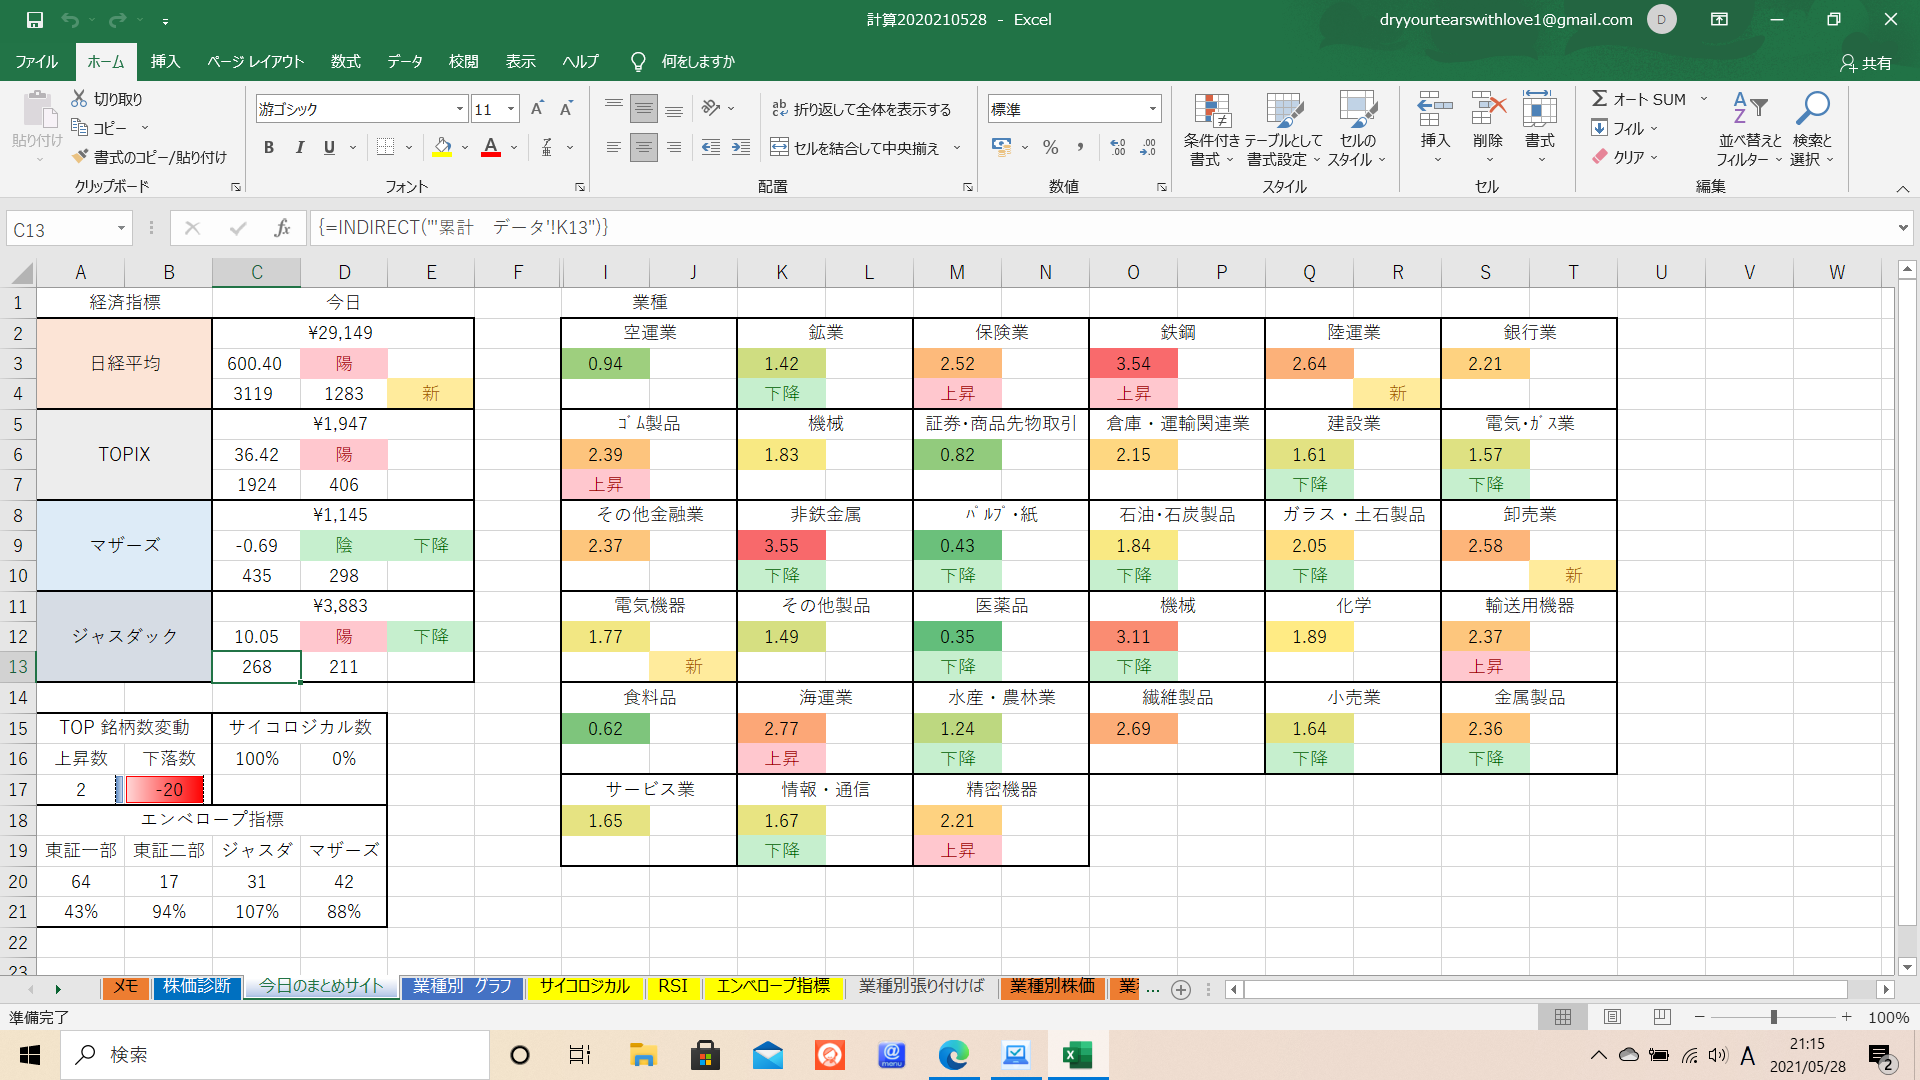Click the increase font size icon
The width and height of the screenshot is (1920, 1080).
click(537, 109)
